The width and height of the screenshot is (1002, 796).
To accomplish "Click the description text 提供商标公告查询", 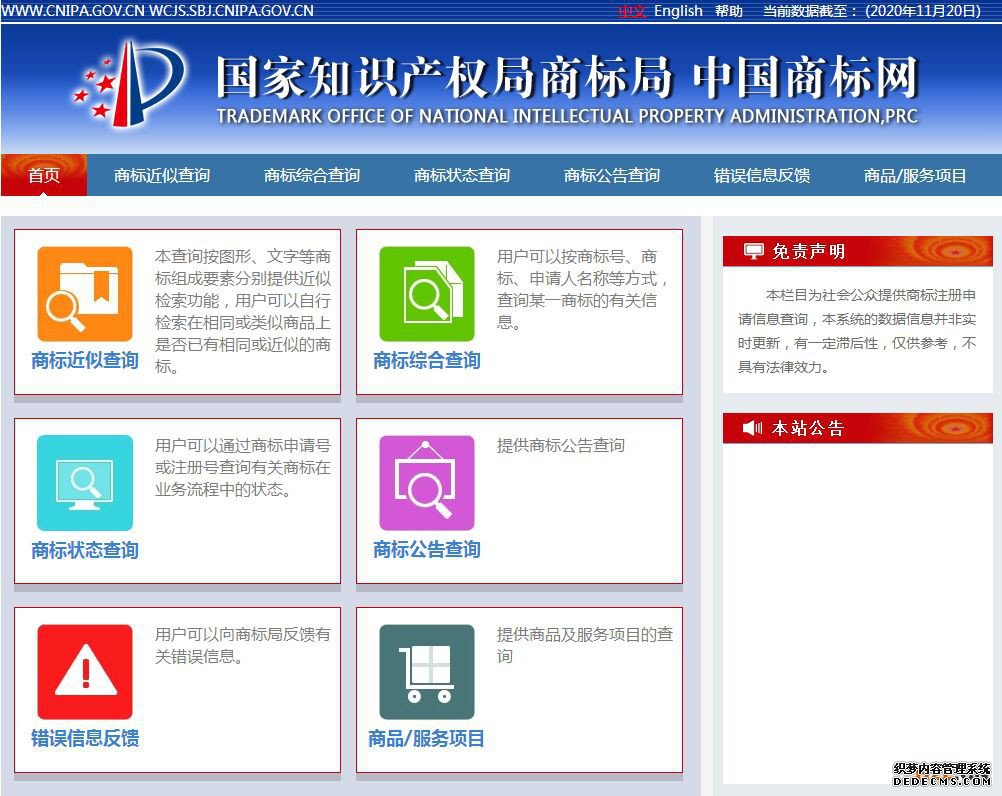I will click(560, 445).
